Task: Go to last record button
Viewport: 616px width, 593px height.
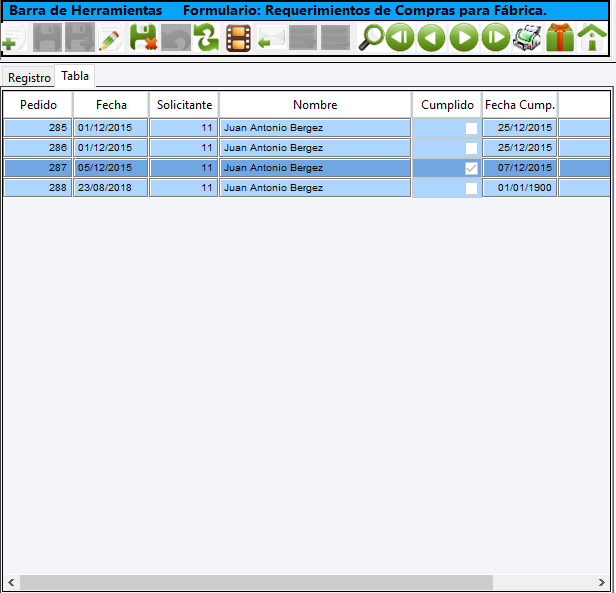Action: (496, 38)
